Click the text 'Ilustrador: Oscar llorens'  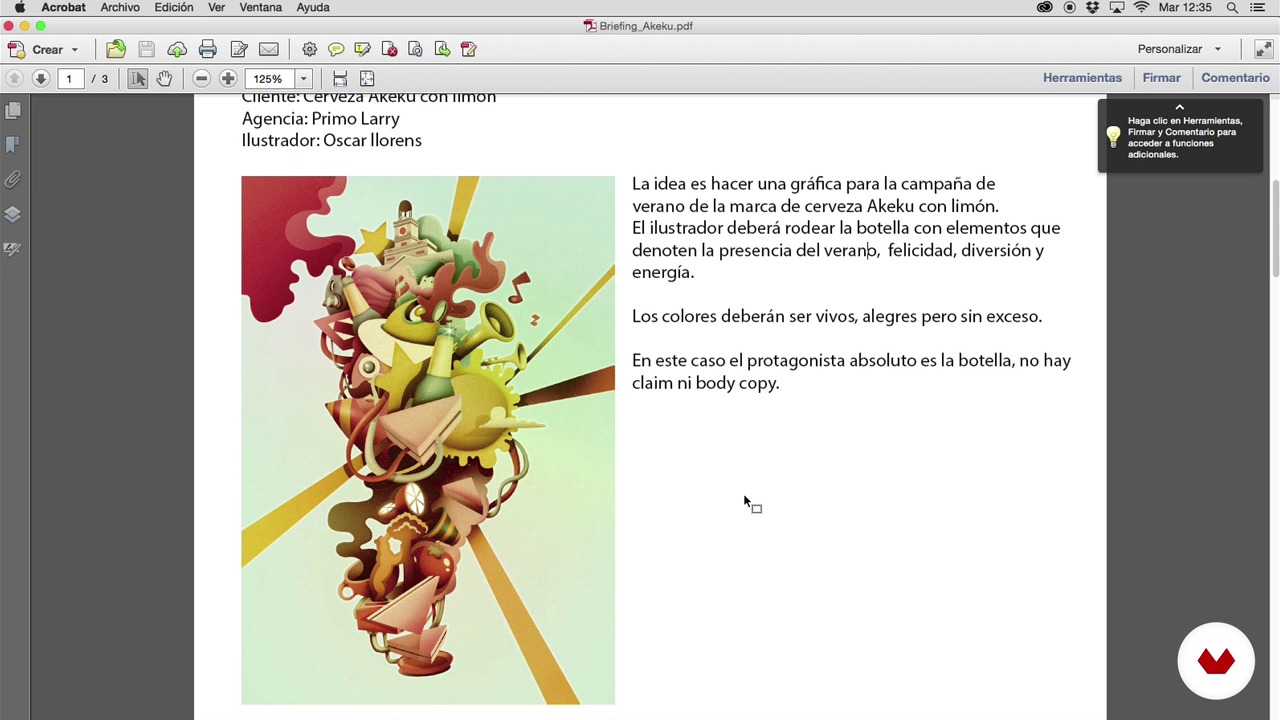click(331, 140)
